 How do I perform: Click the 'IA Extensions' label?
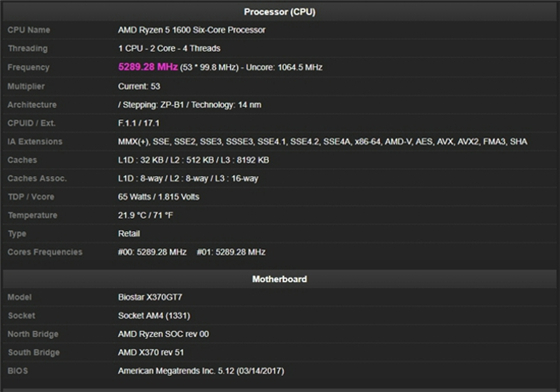click(35, 142)
